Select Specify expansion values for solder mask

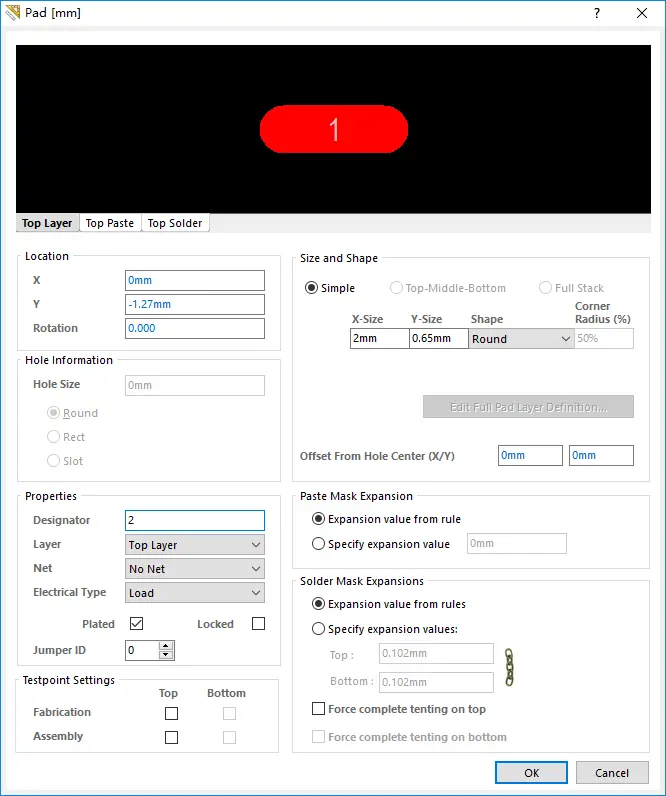[x=319, y=629]
